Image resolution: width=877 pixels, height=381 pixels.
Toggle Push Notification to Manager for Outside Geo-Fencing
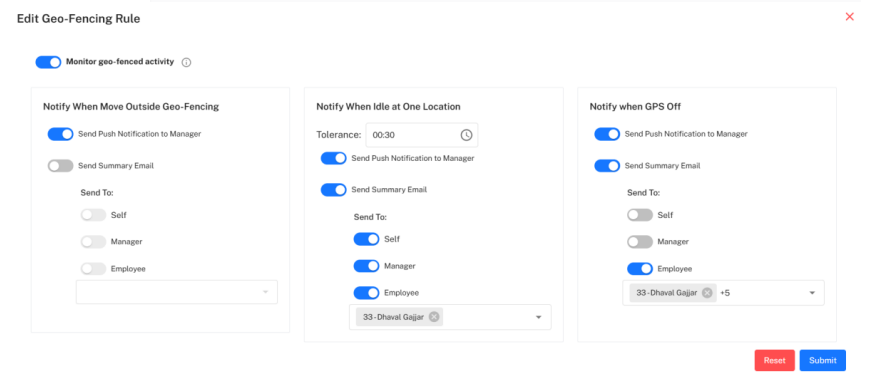pyautogui.click(x=60, y=134)
